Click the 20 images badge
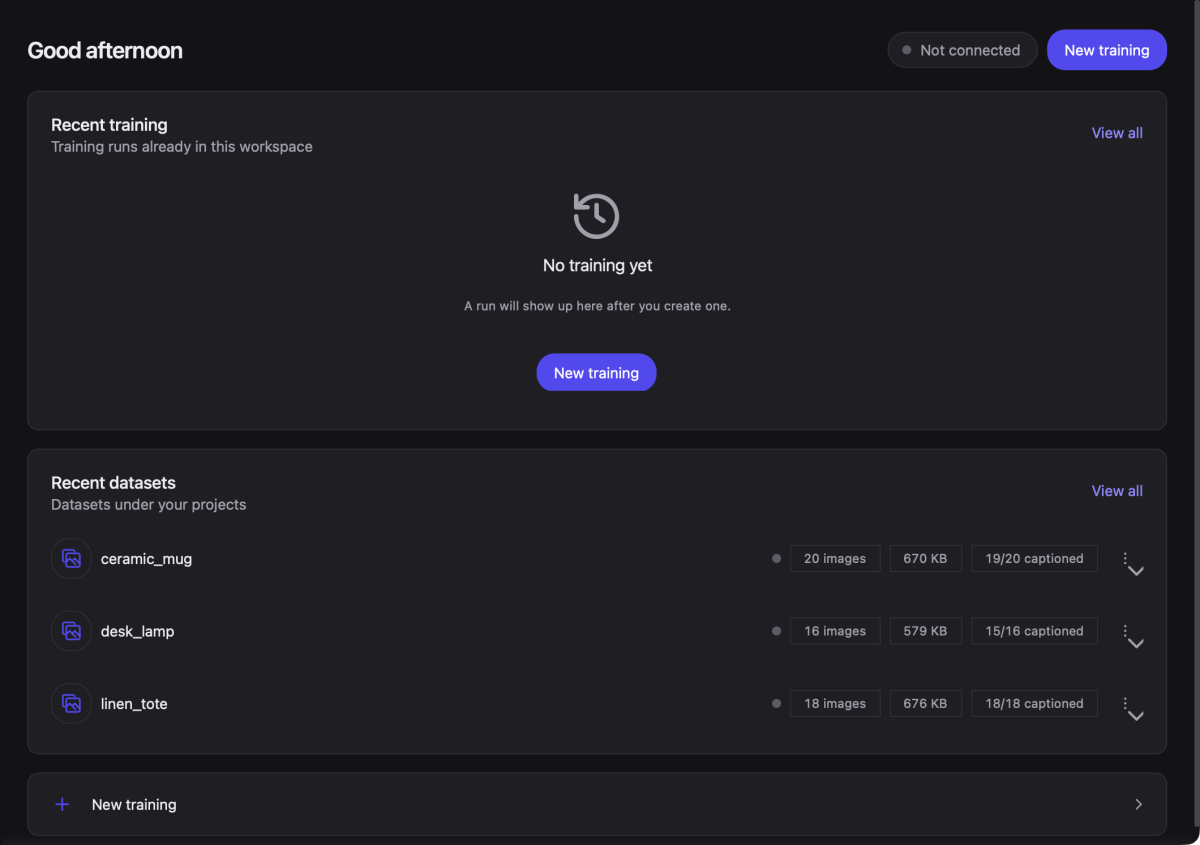 835,559
